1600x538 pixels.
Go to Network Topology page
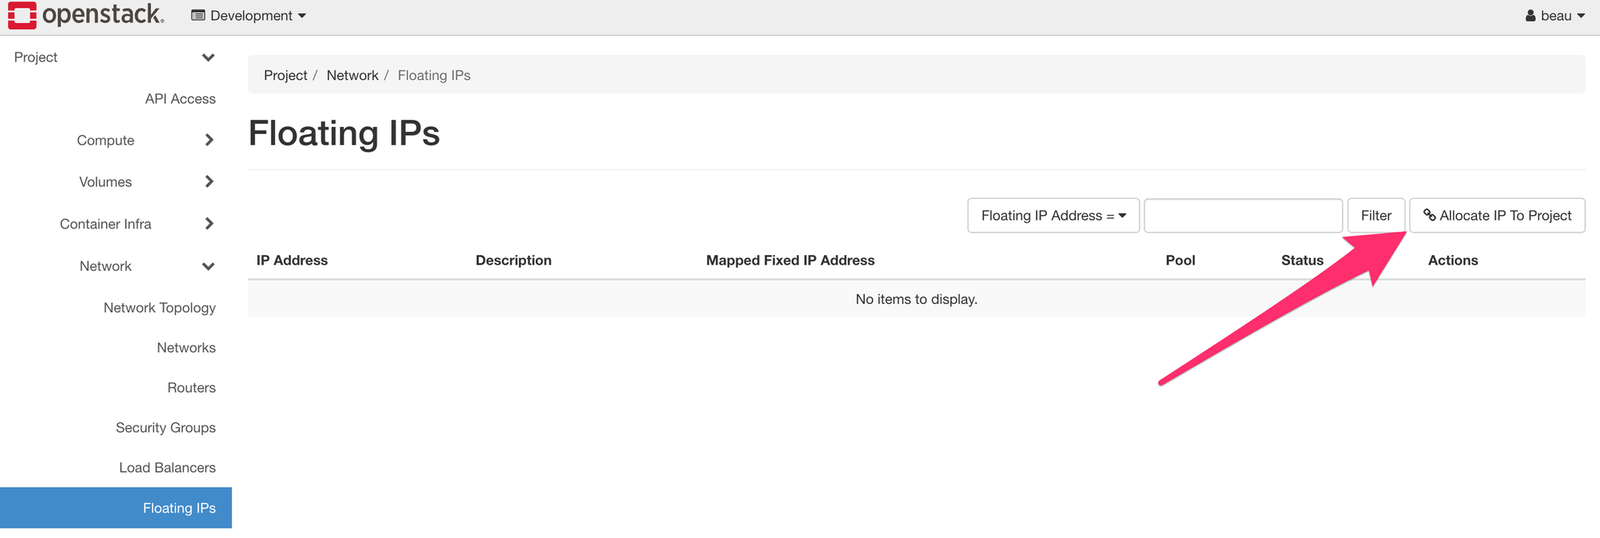(x=159, y=308)
